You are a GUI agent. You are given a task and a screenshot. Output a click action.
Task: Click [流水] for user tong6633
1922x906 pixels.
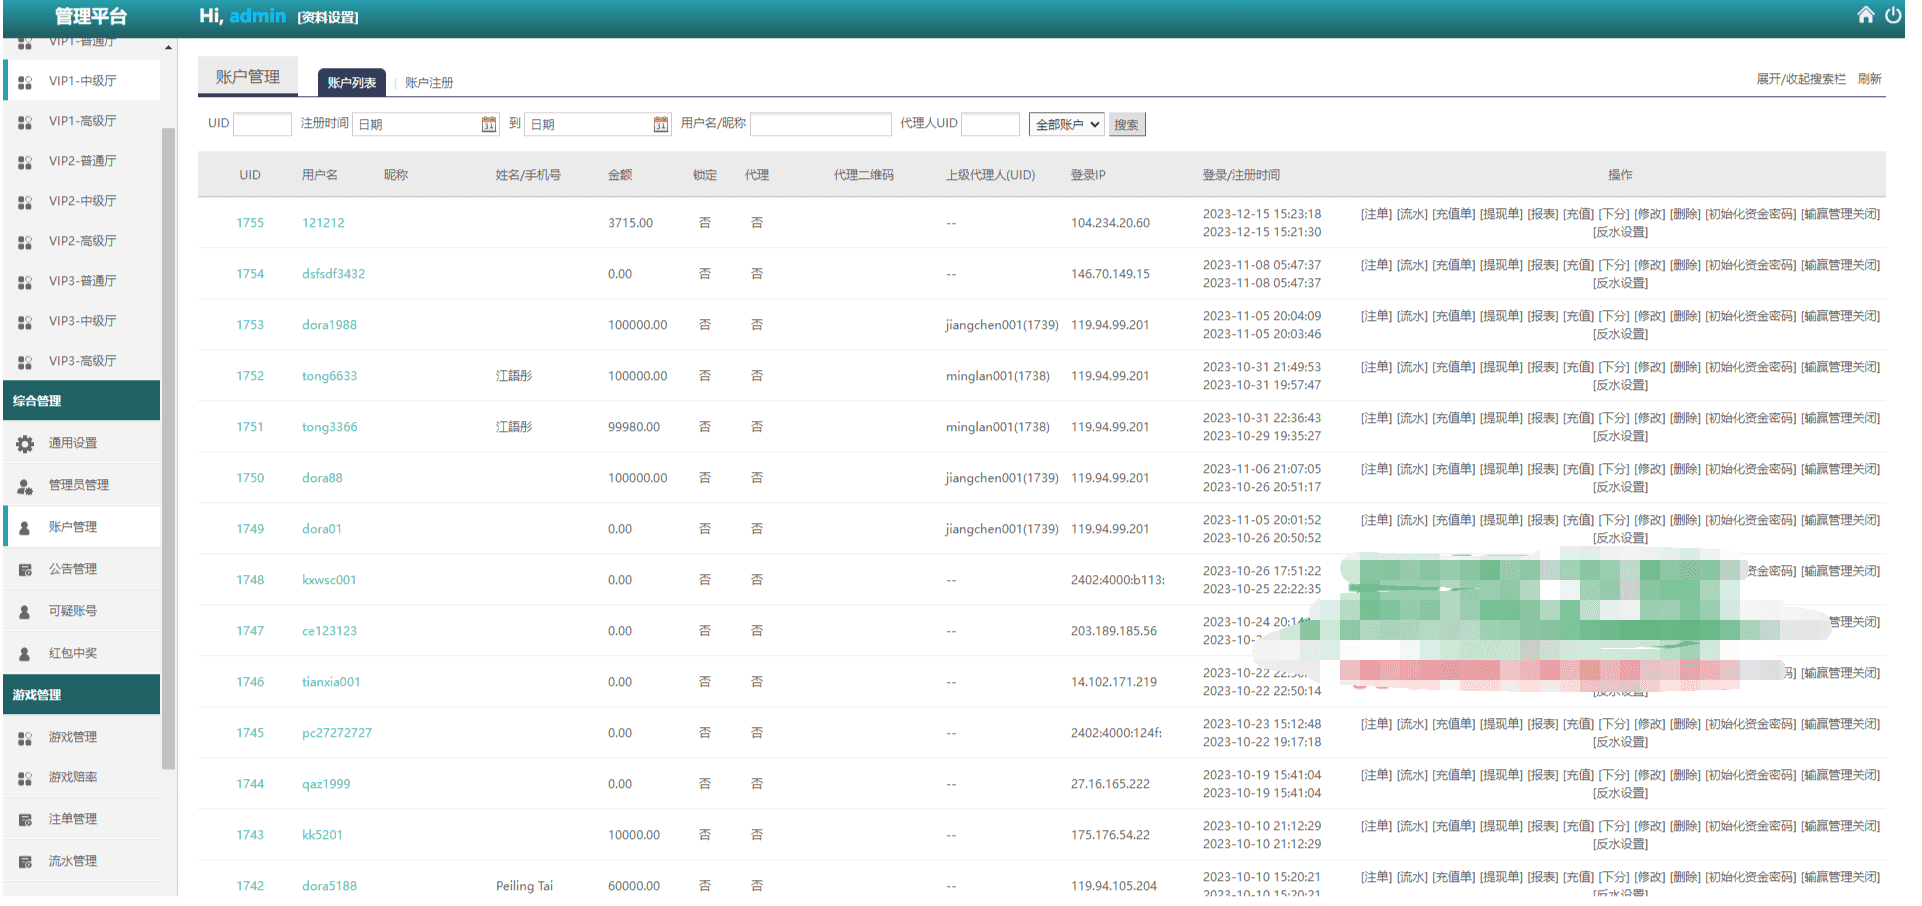tap(1412, 367)
